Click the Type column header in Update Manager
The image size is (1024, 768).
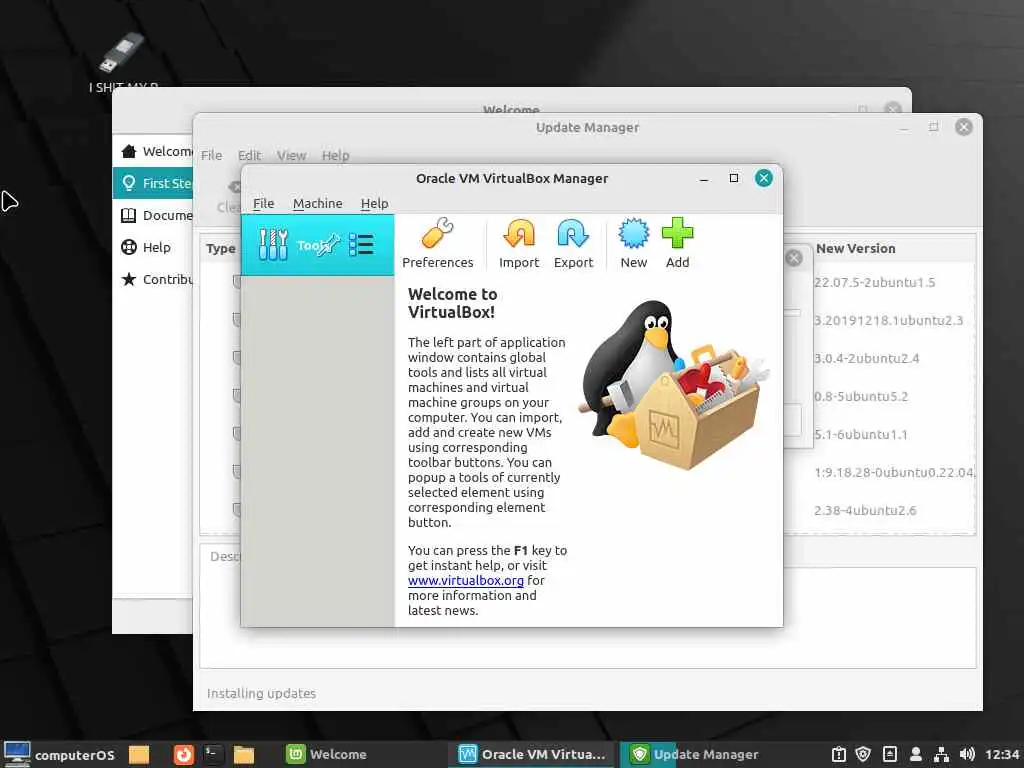pos(221,248)
